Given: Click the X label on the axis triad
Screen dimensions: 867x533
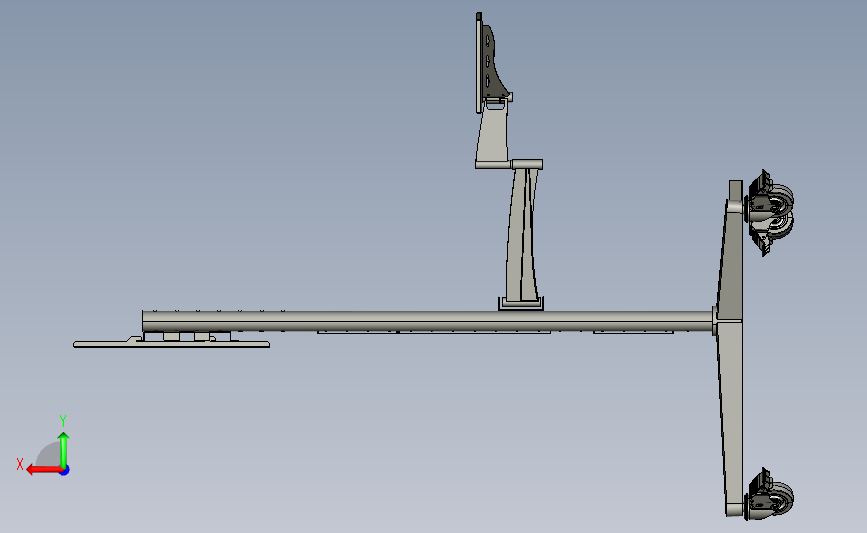Looking at the screenshot, I should [20, 464].
